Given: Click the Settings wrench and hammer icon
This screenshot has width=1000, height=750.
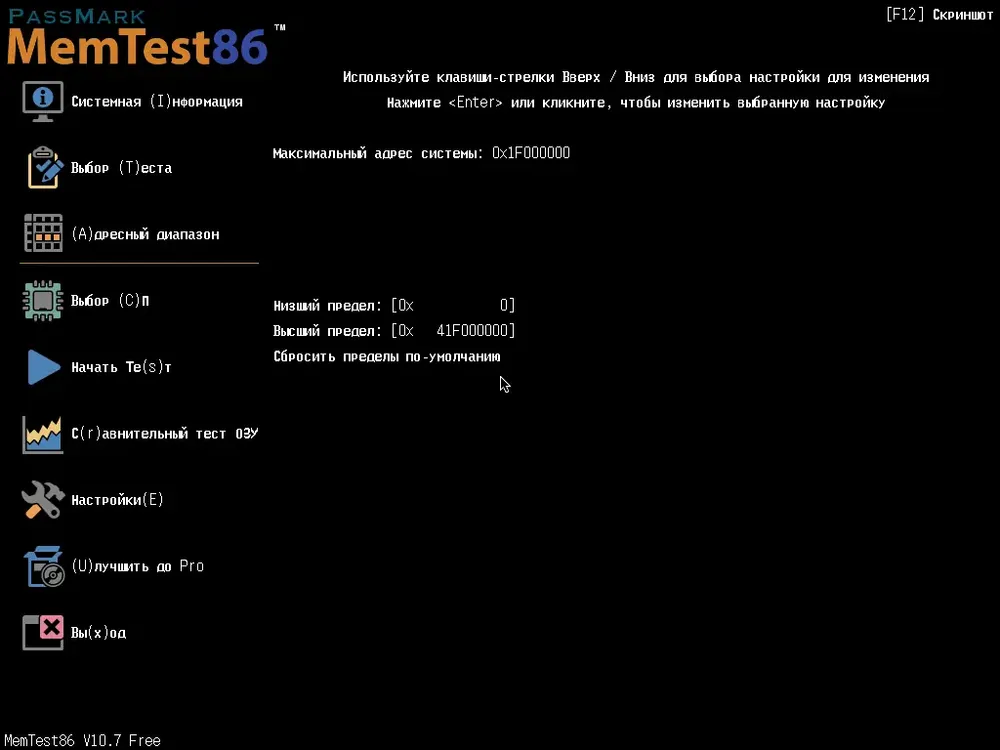Looking at the screenshot, I should point(43,499).
